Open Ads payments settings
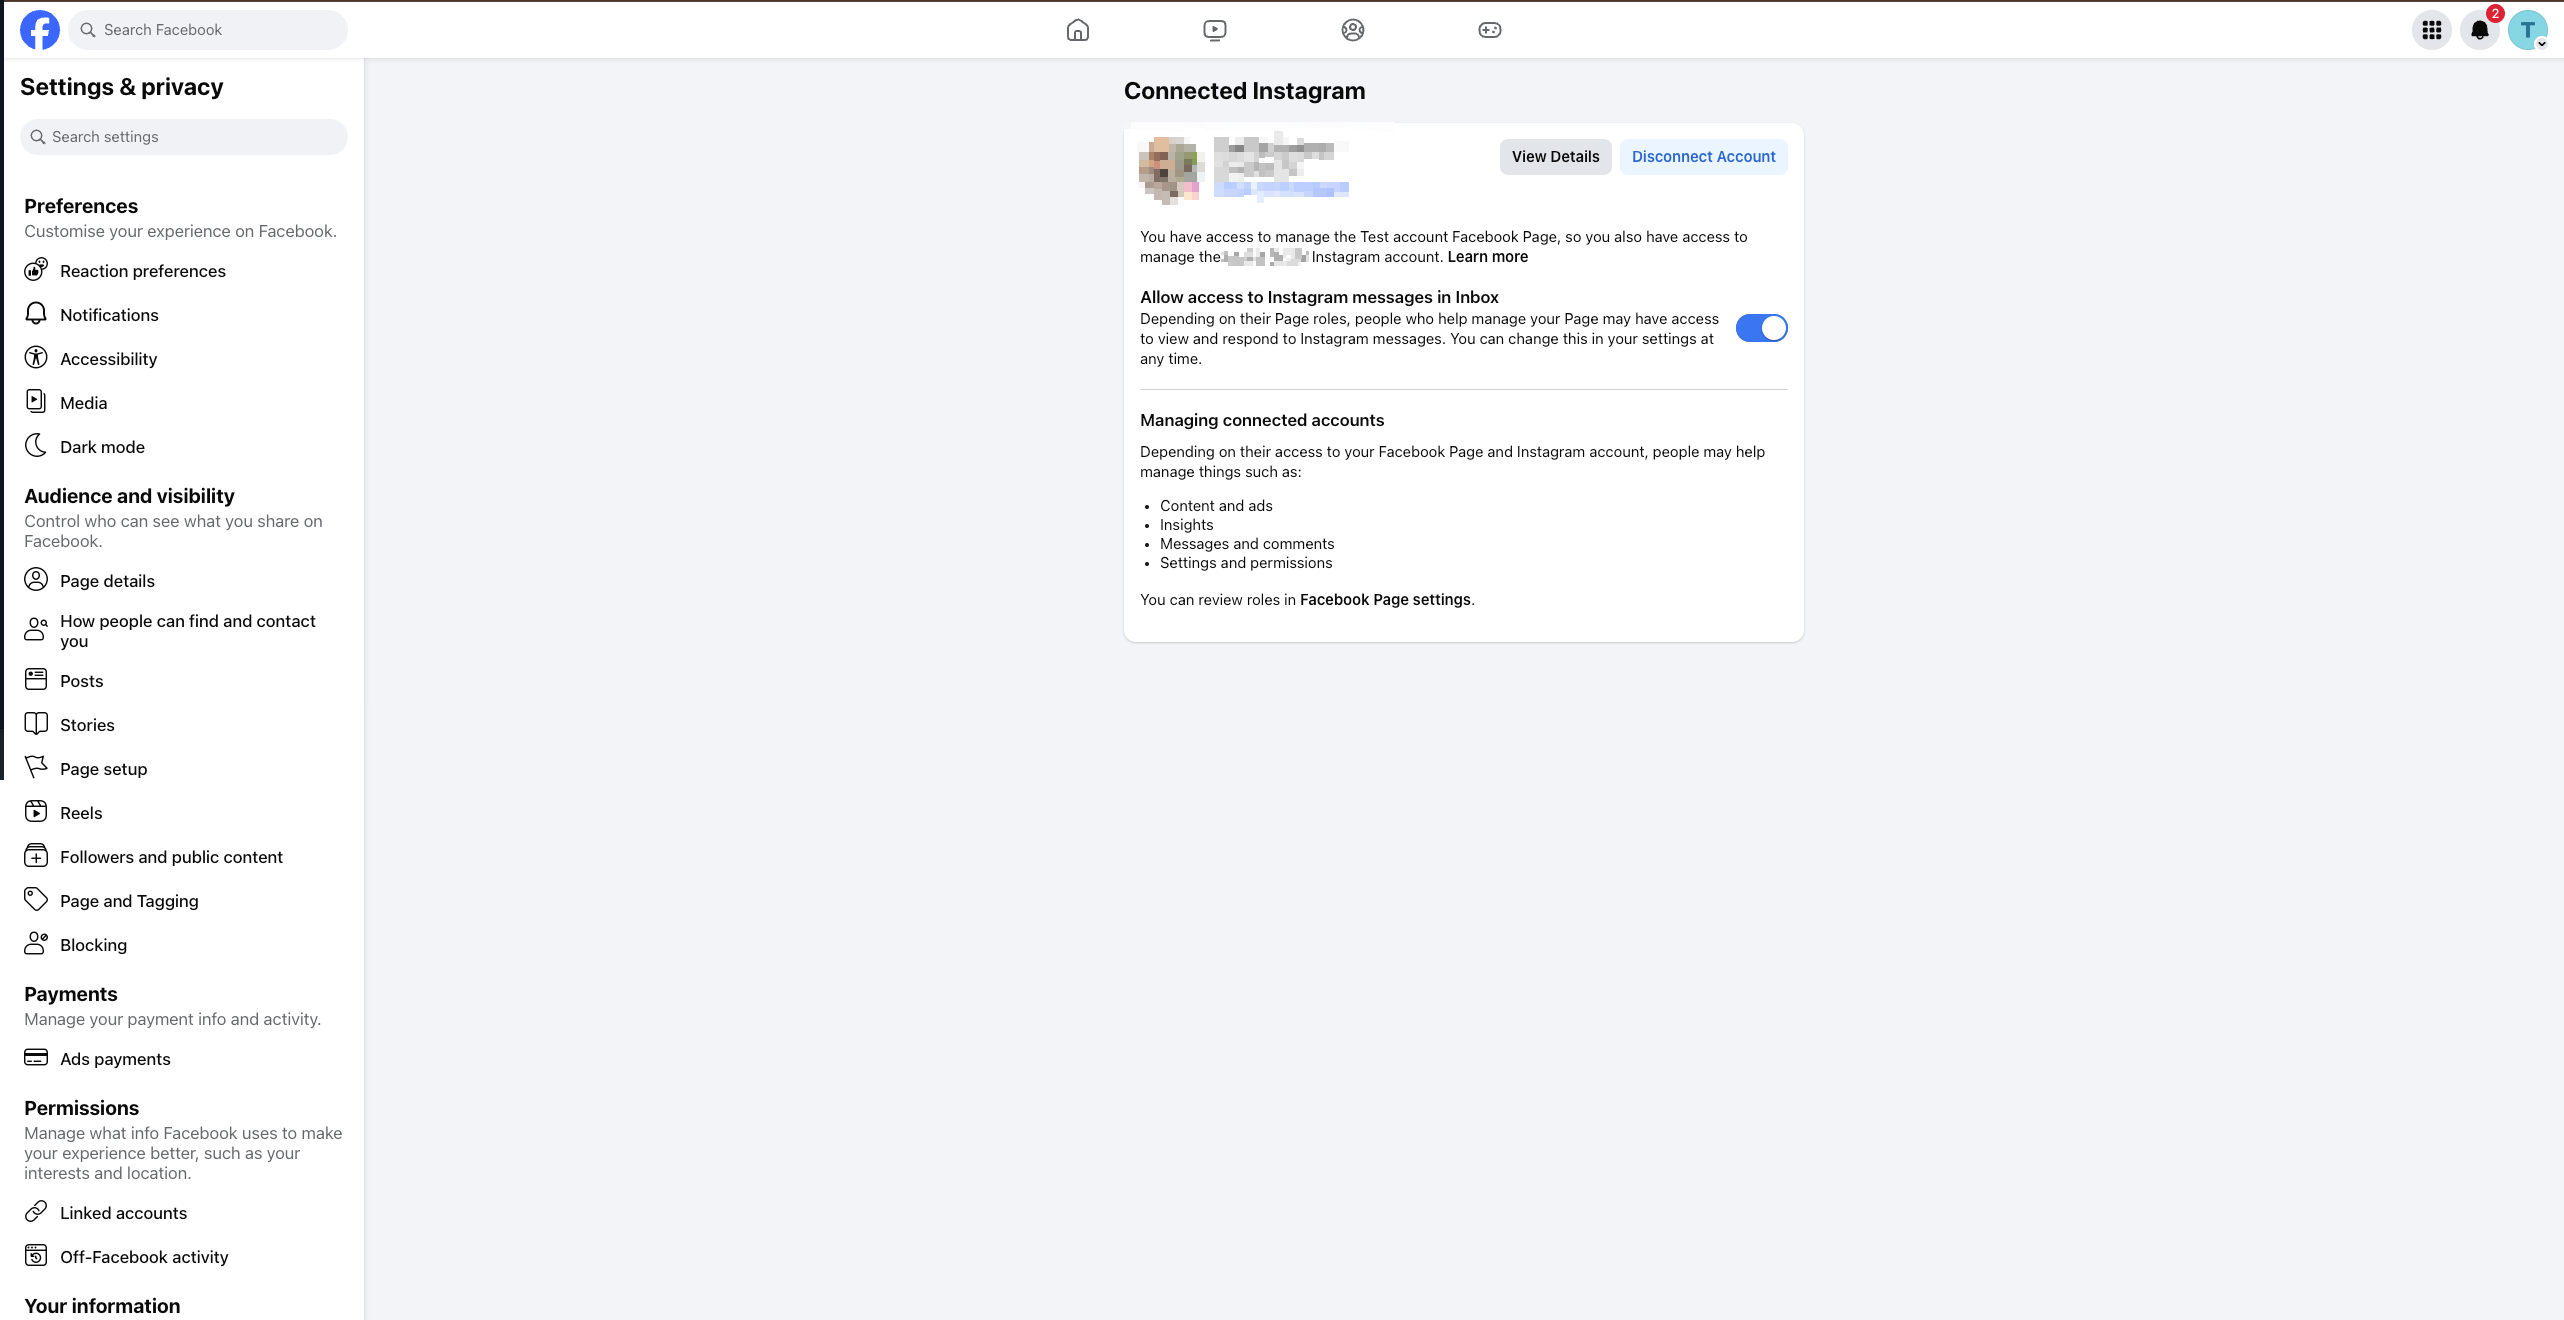2564x1320 pixels. click(184, 1059)
